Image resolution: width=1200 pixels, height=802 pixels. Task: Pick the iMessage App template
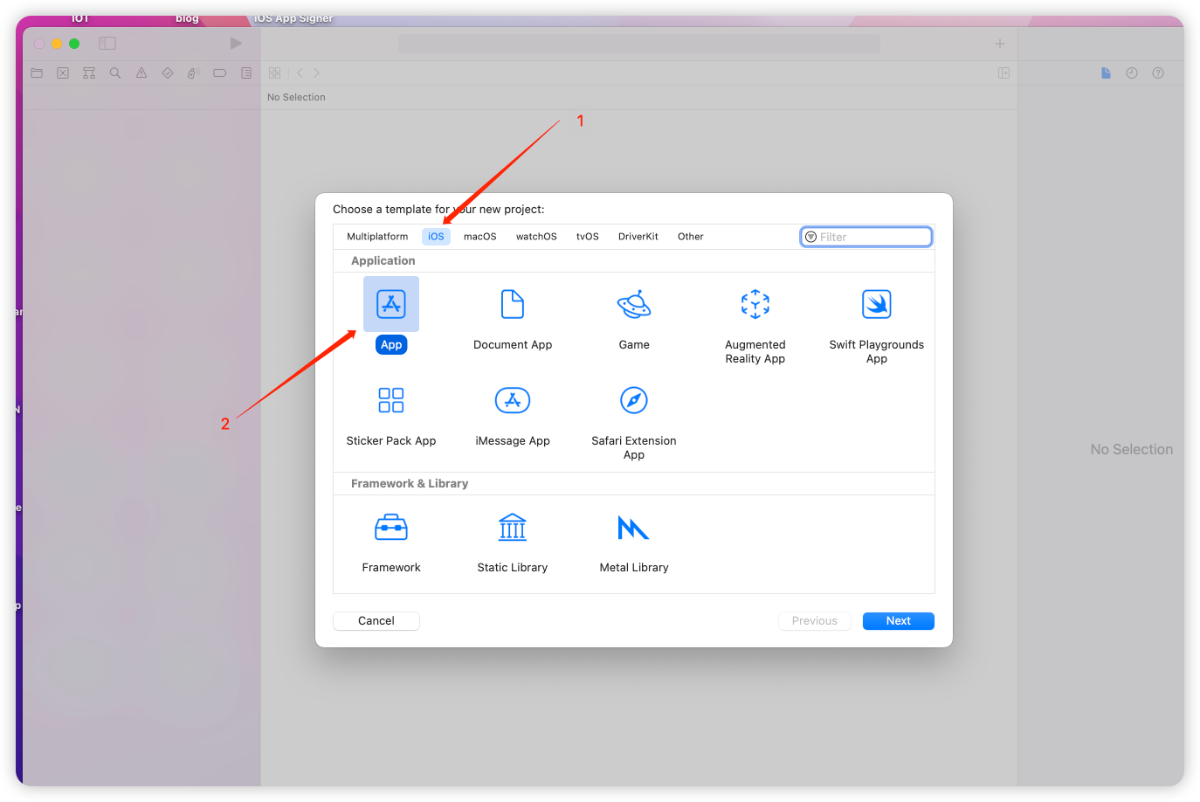click(512, 400)
